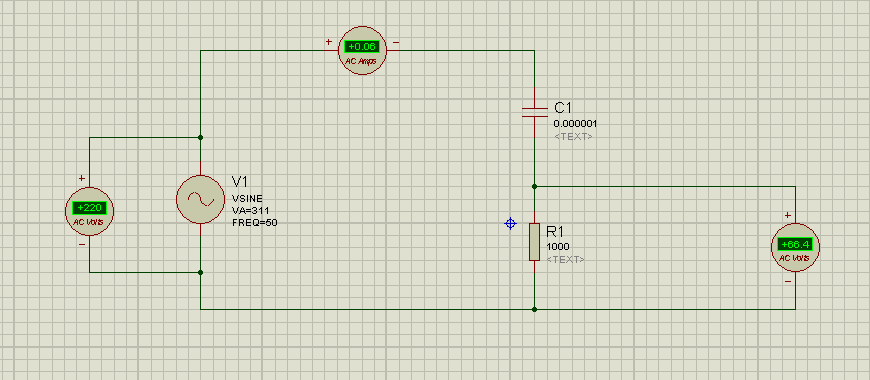
Task: Click the junction dot above V1
Action: point(200,137)
